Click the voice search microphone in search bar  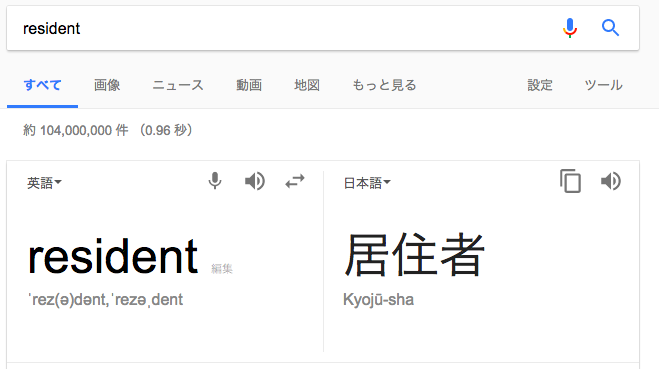[570, 28]
